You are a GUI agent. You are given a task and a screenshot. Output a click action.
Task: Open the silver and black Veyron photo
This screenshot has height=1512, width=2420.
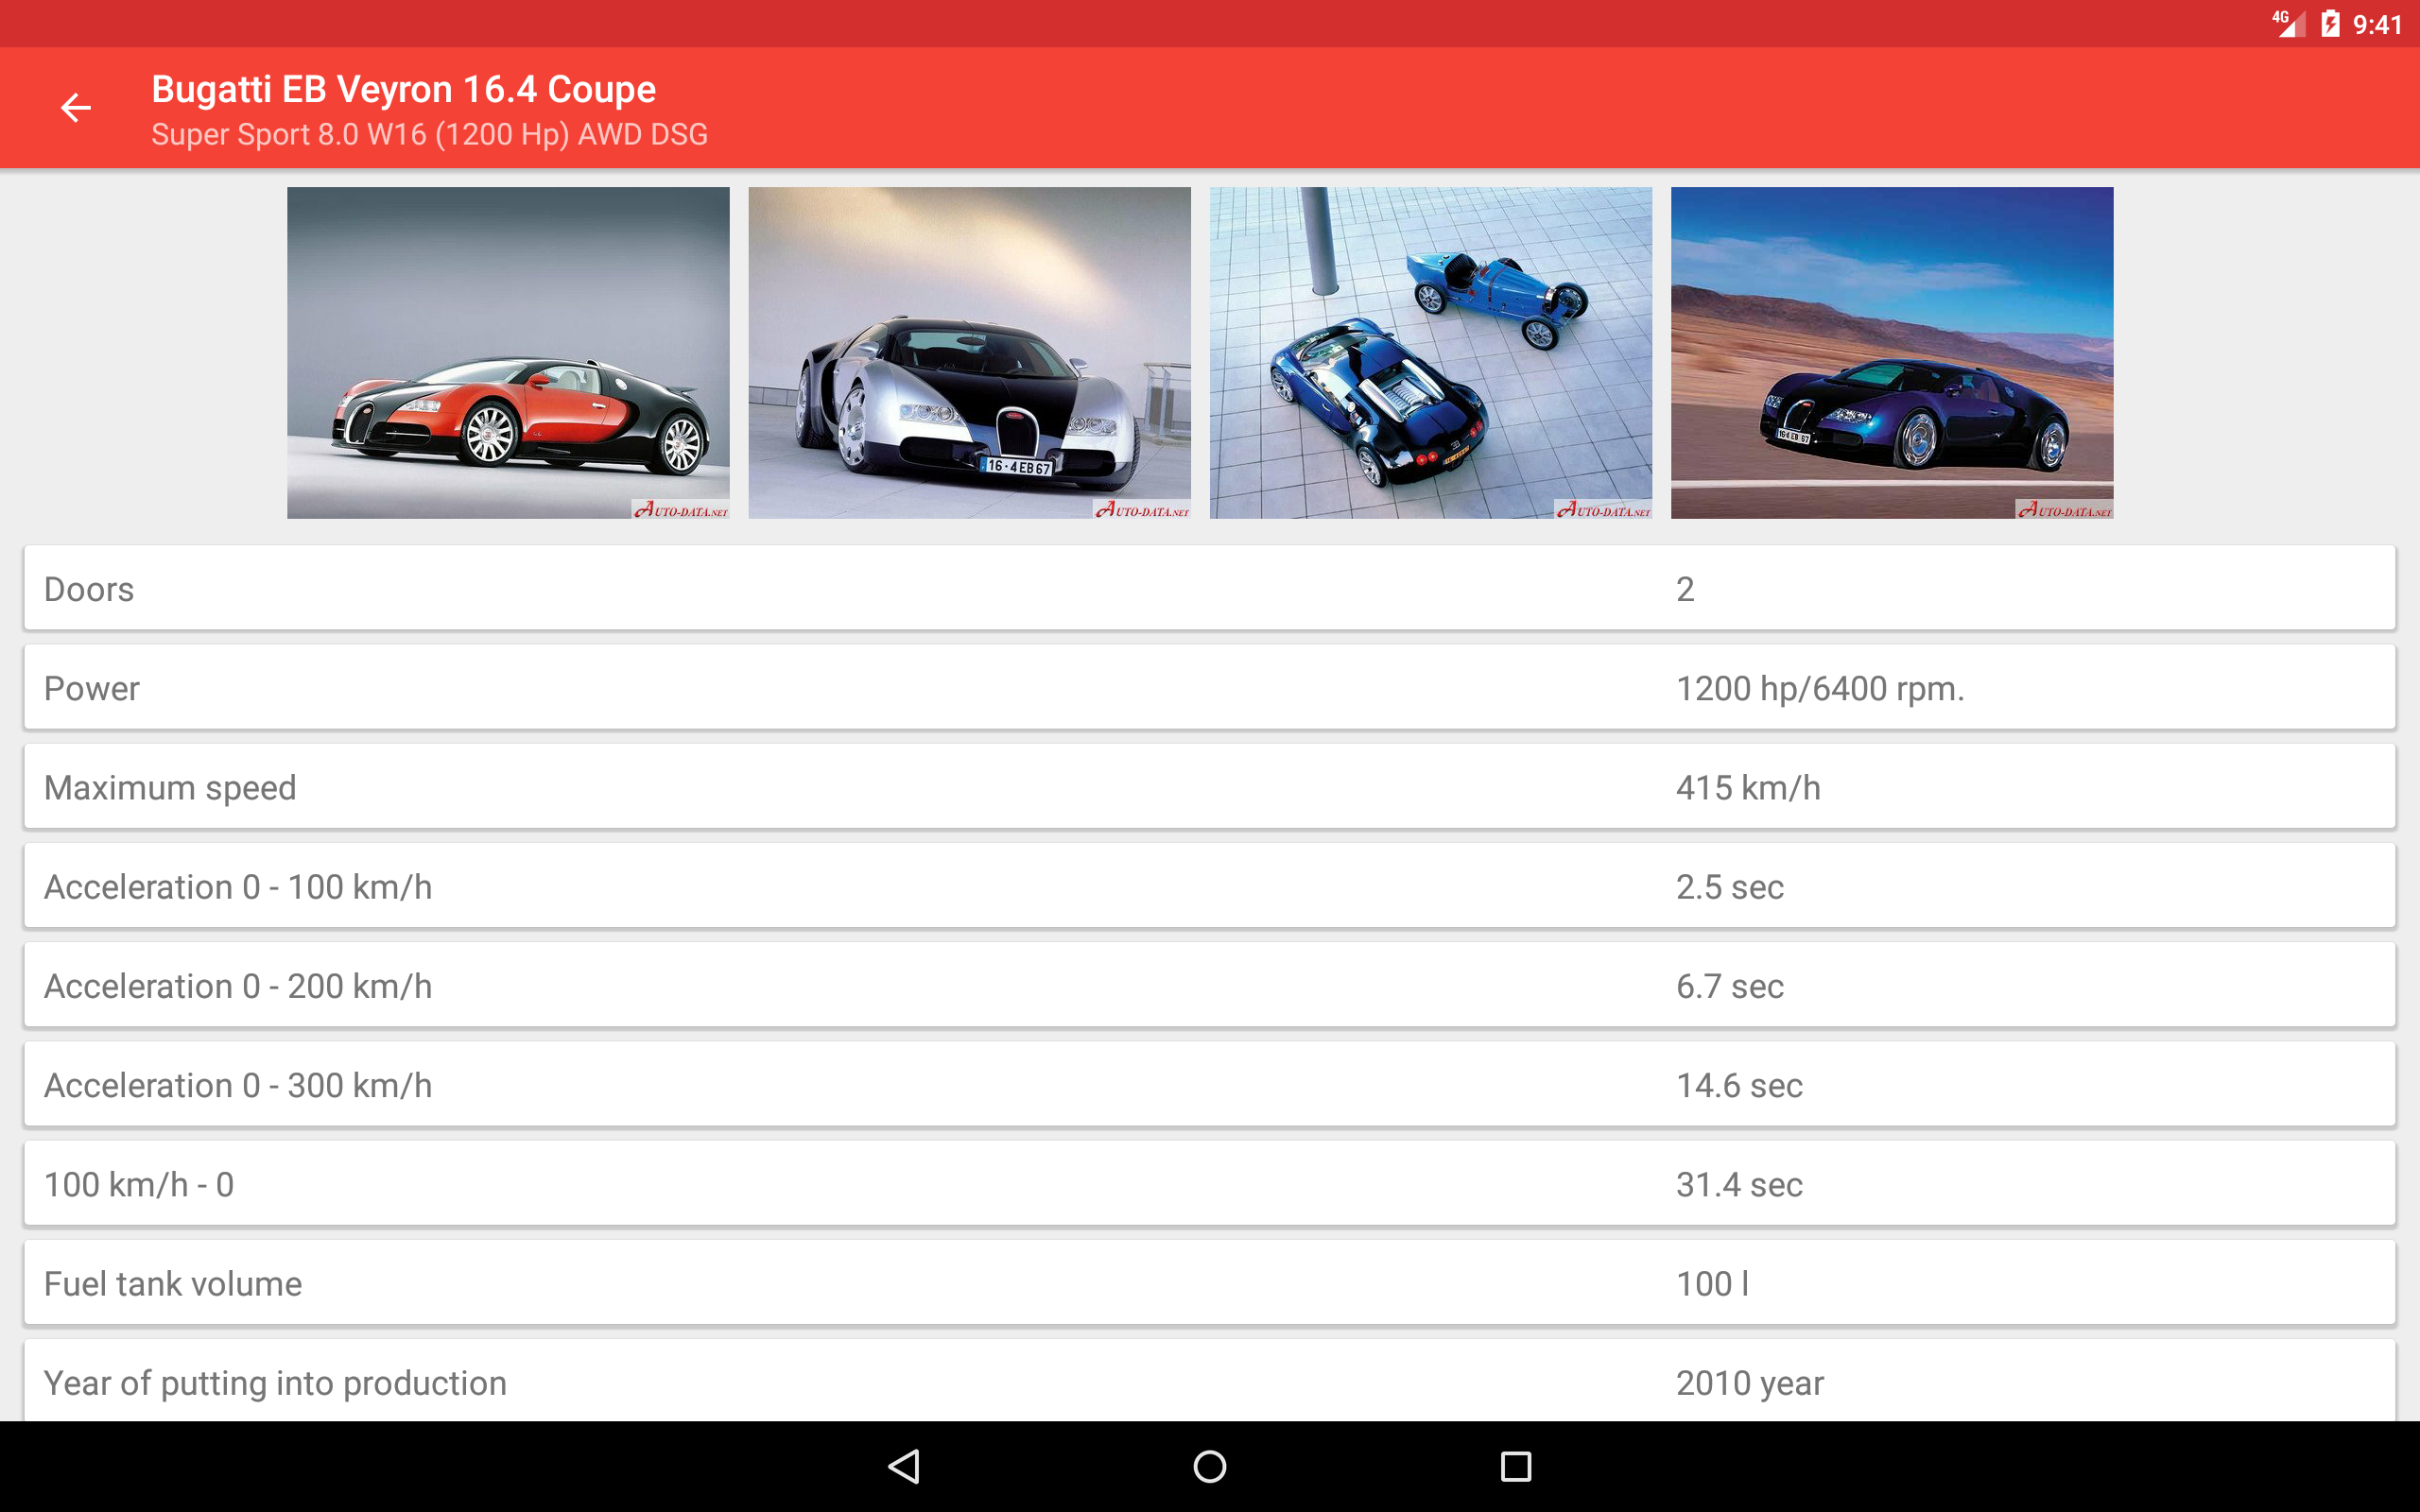[x=969, y=352]
